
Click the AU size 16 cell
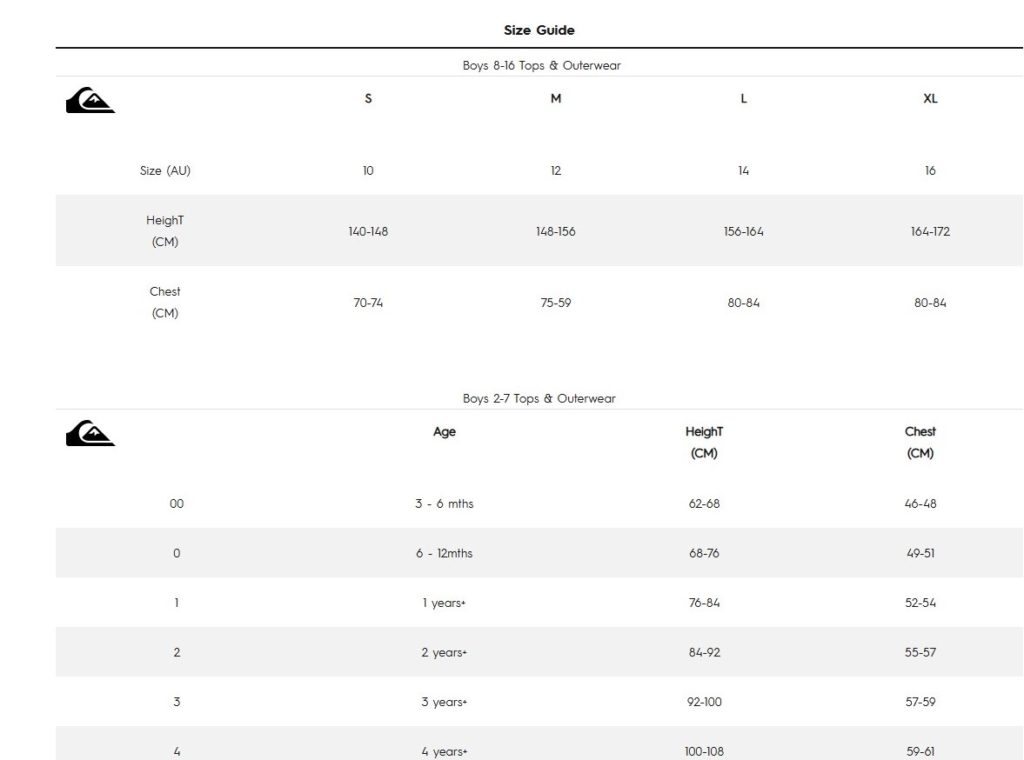tap(930, 170)
